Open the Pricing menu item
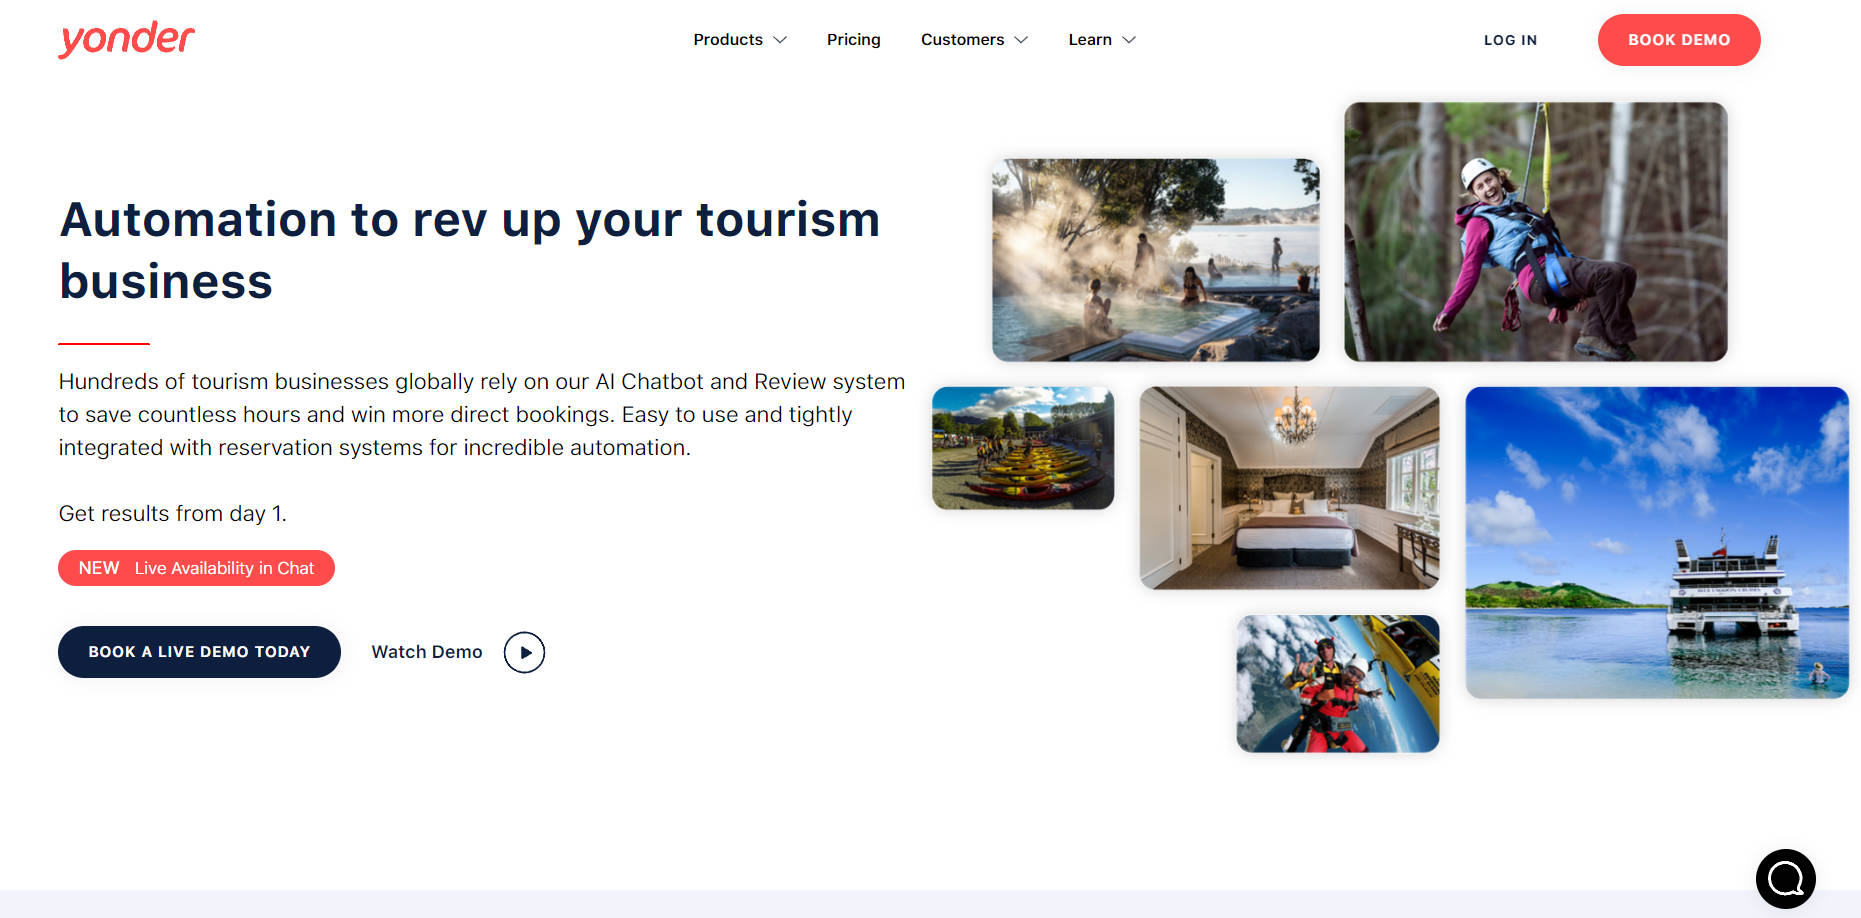 point(853,40)
